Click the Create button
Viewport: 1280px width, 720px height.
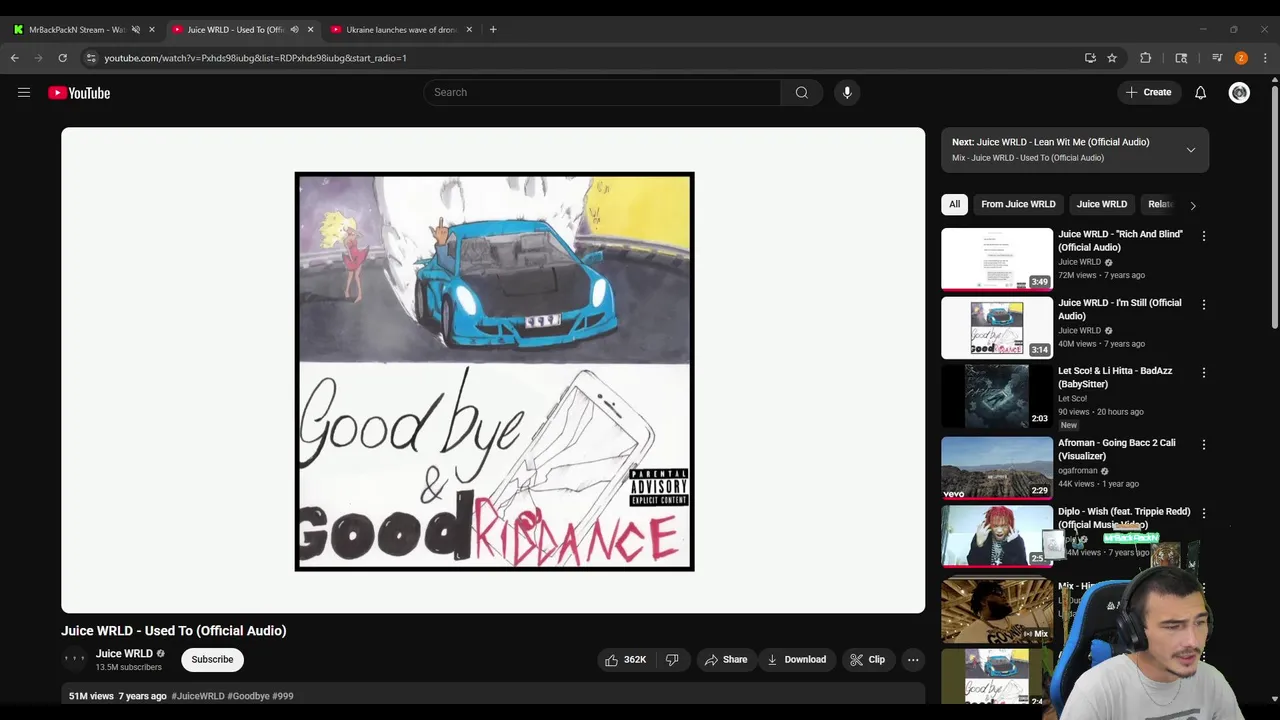(x=1148, y=92)
